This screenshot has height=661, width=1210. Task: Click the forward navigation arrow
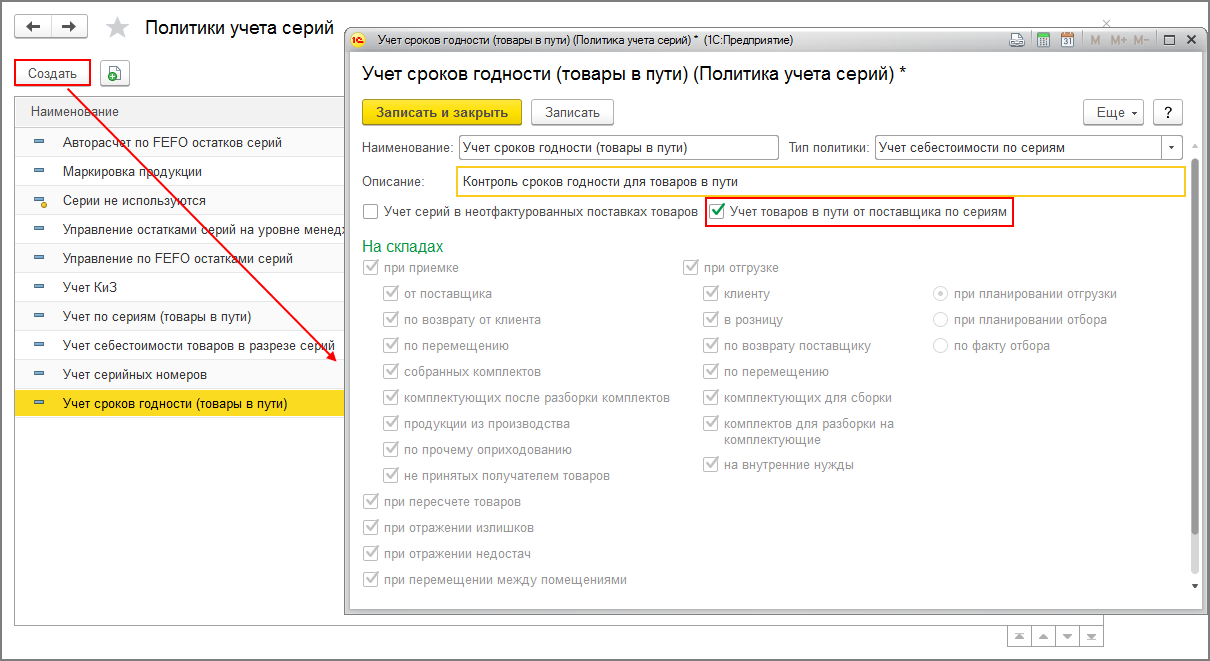[x=69, y=27]
